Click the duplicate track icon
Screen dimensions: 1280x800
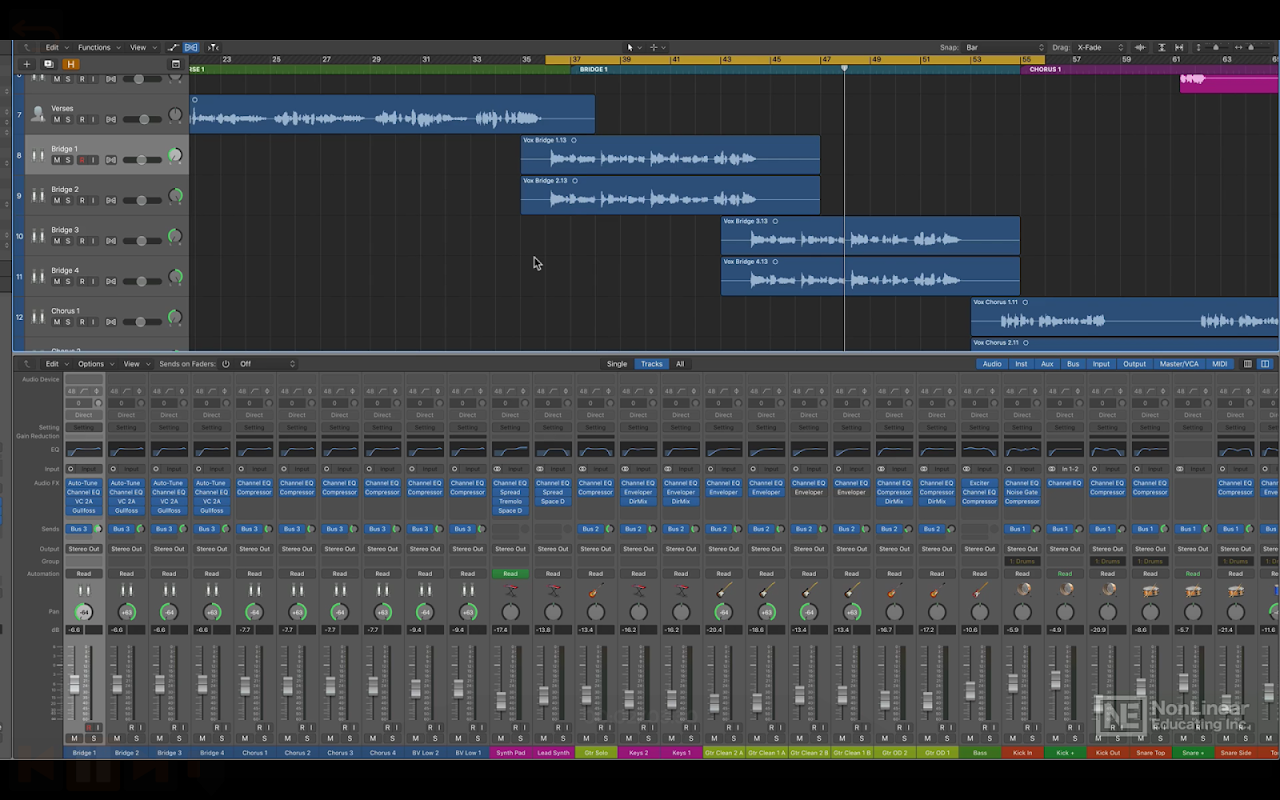tap(48, 64)
